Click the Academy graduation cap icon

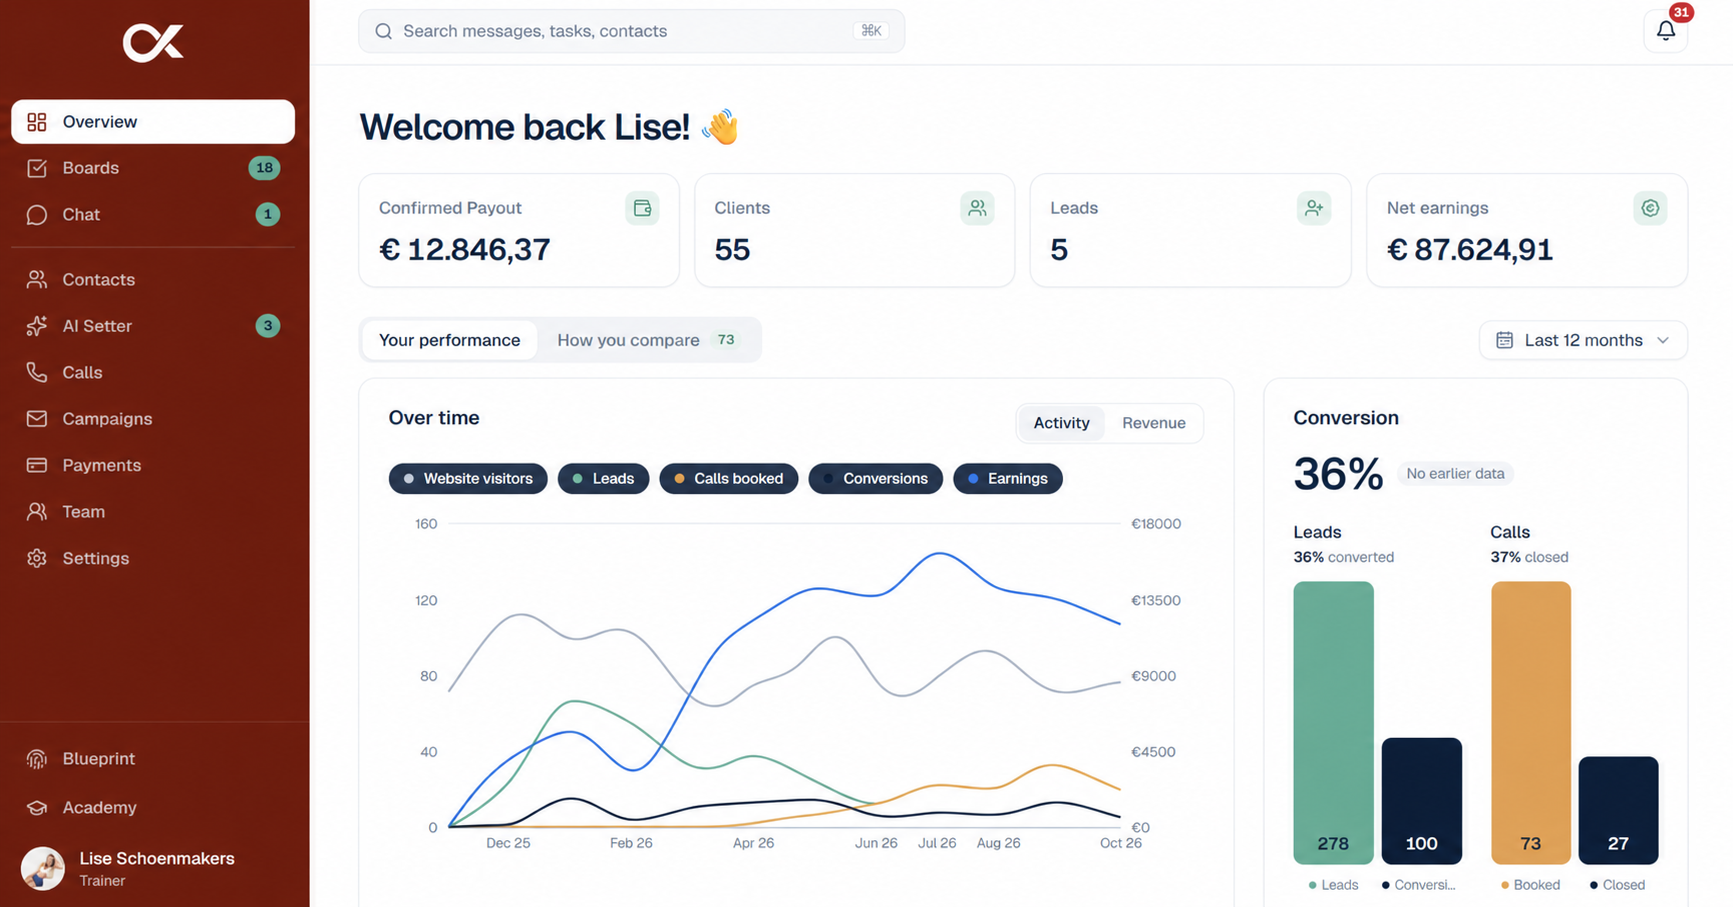click(x=37, y=807)
